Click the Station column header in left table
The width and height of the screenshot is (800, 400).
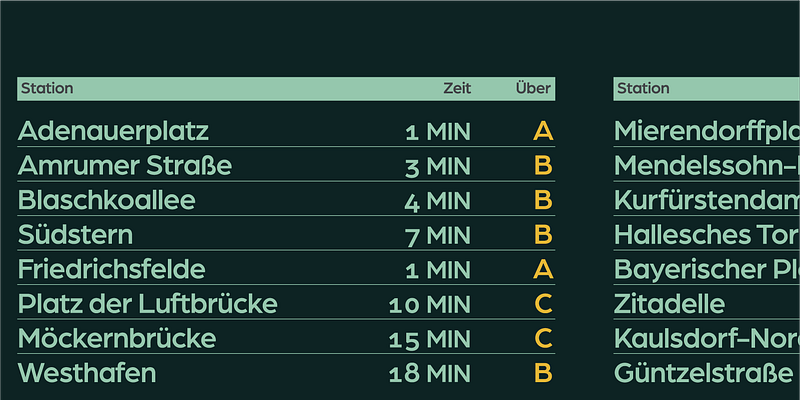pyautogui.click(x=47, y=88)
